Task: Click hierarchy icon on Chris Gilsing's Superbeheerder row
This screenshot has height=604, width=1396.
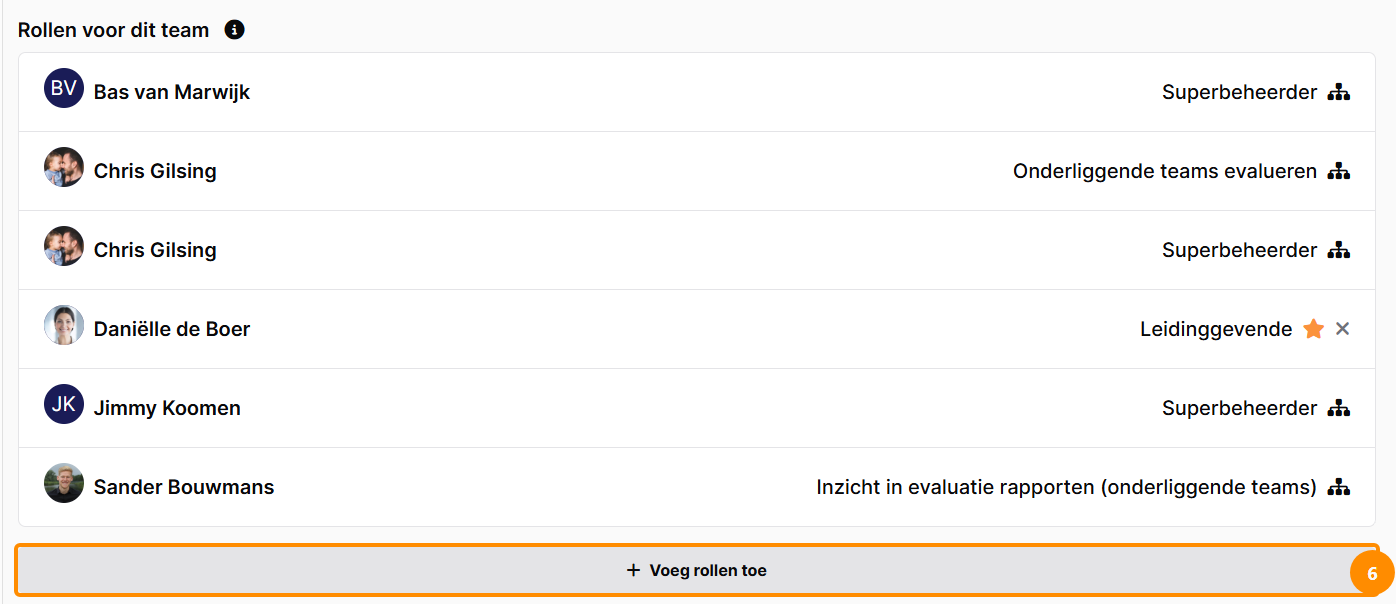Action: point(1339,250)
